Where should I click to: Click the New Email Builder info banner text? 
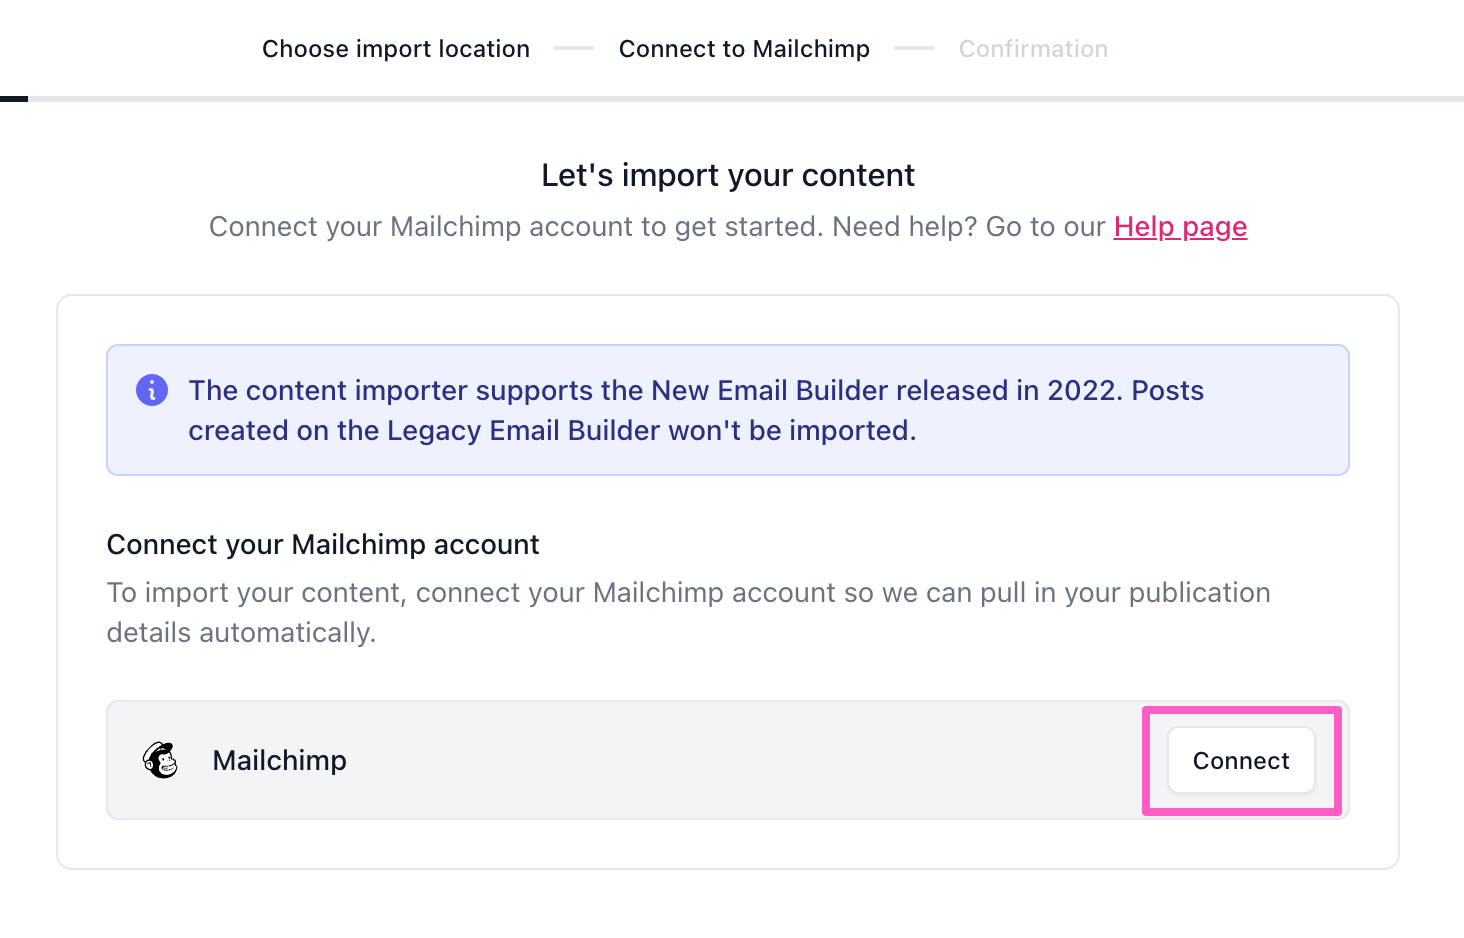pyautogui.click(x=696, y=390)
